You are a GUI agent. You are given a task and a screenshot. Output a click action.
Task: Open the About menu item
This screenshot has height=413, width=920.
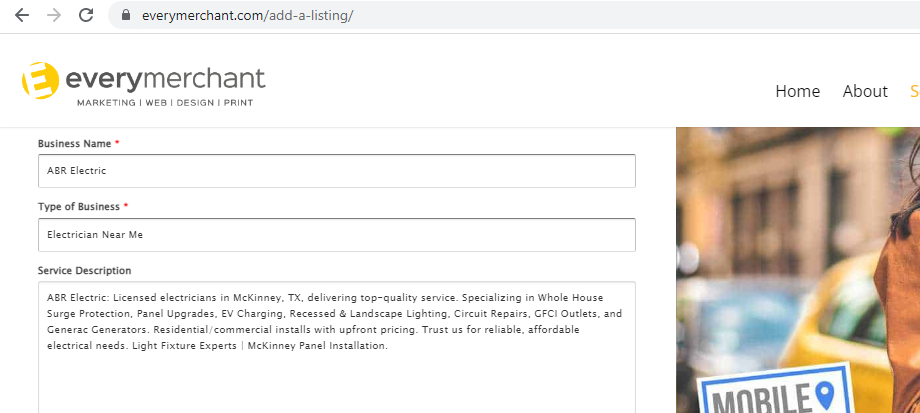click(x=865, y=91)
